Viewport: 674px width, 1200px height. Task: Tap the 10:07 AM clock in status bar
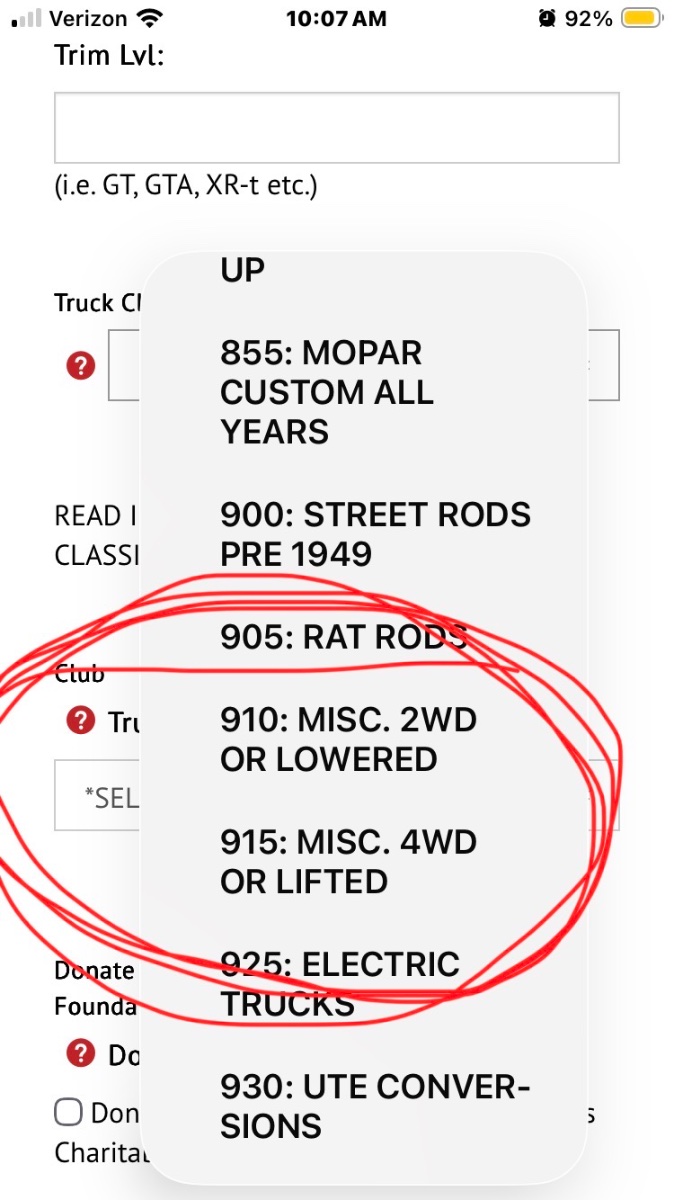[x=336, y=18]
